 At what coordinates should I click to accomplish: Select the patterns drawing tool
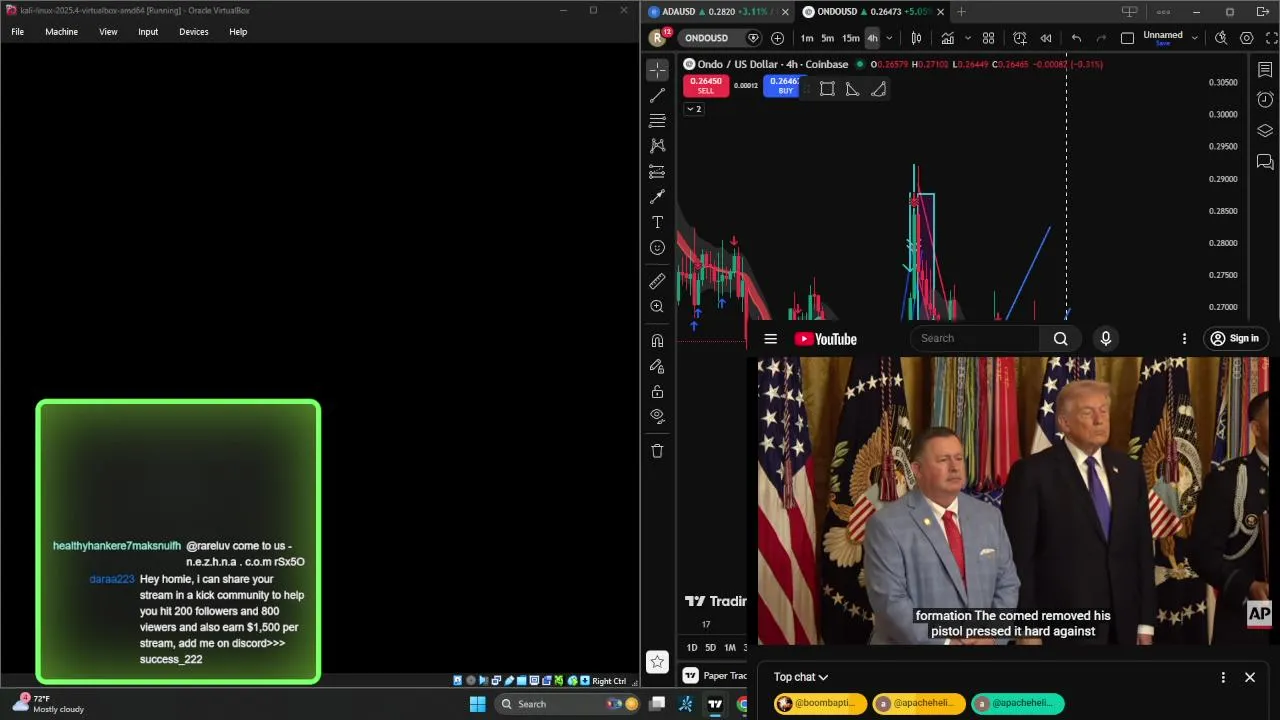(657, 146)
